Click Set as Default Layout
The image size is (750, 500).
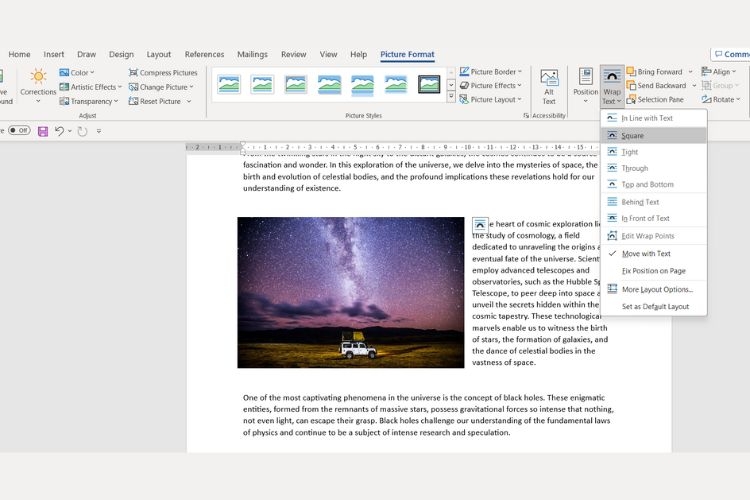(653, 307)
